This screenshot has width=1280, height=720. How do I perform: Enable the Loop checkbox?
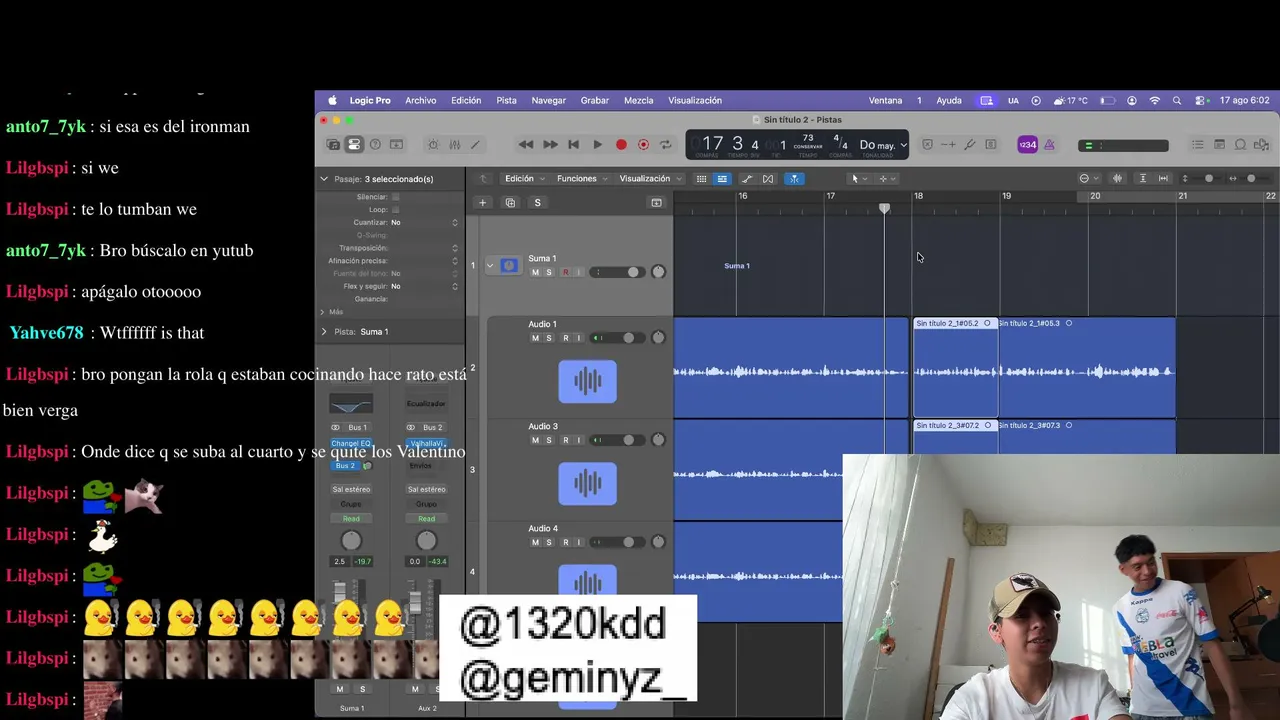(396, 210)
